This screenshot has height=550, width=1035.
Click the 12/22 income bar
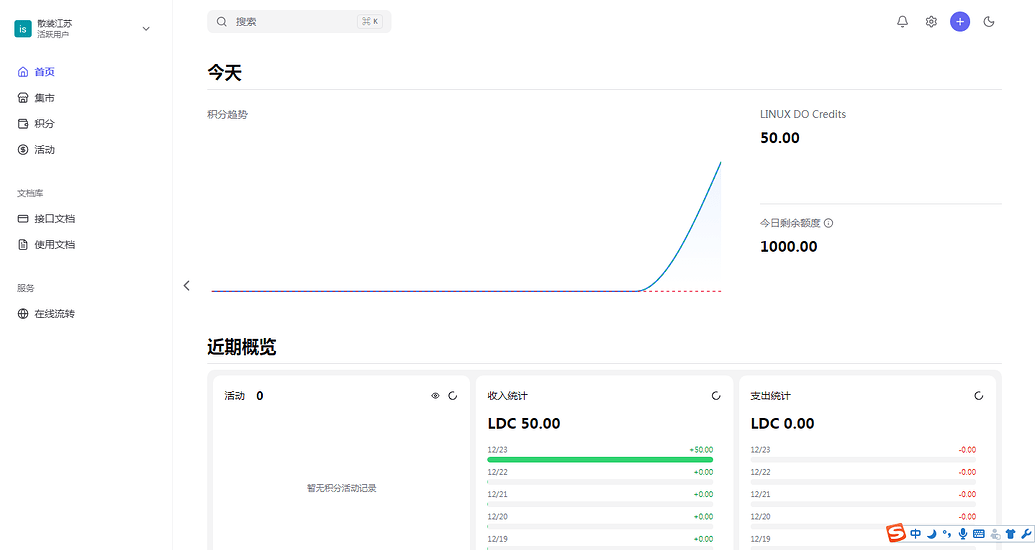[x=600, y=482]
